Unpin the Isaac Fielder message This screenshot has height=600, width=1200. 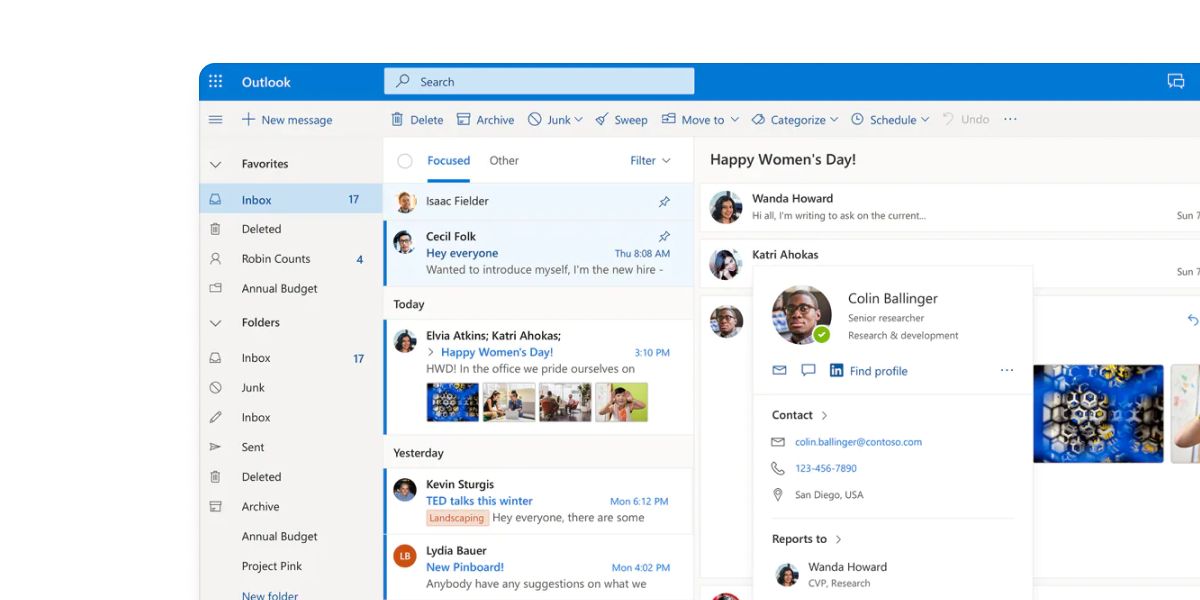[664, 201]
